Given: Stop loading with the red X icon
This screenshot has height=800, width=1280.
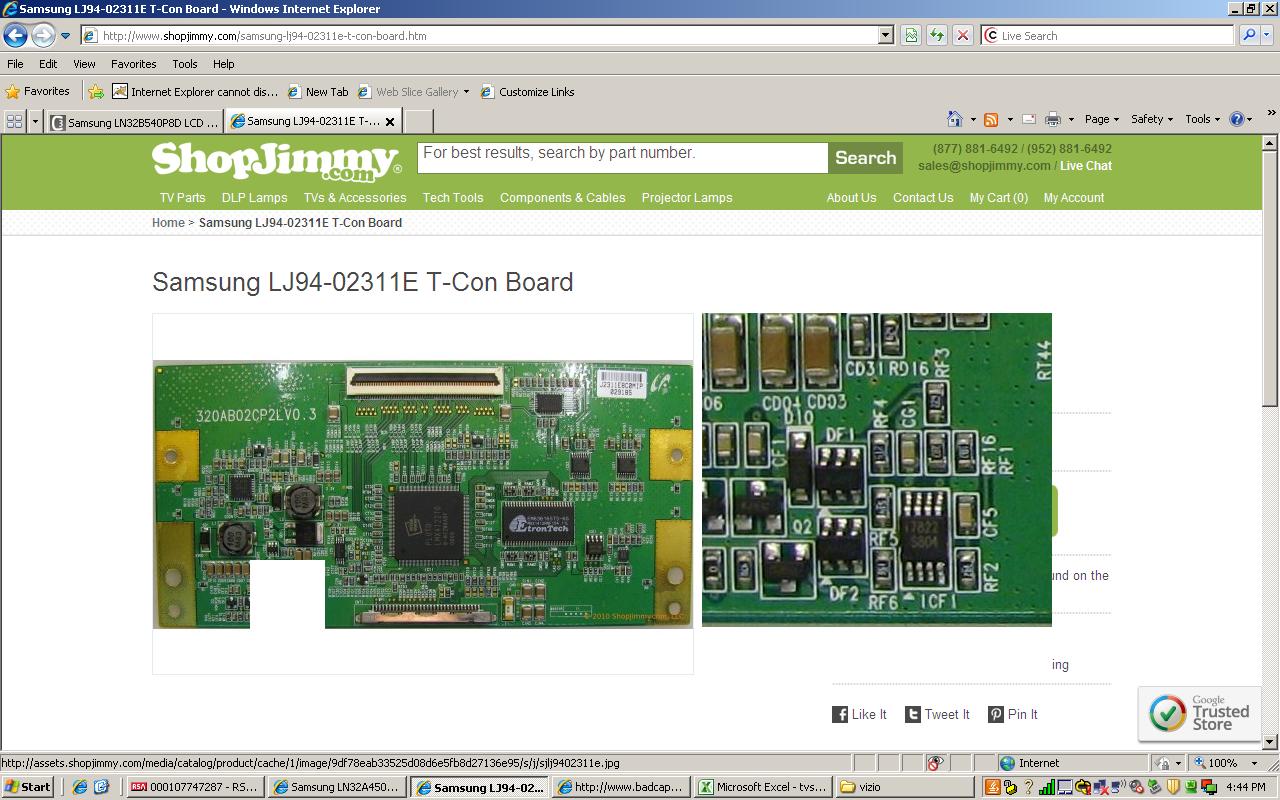Looking at the screenshot, I should coord(962,36).
